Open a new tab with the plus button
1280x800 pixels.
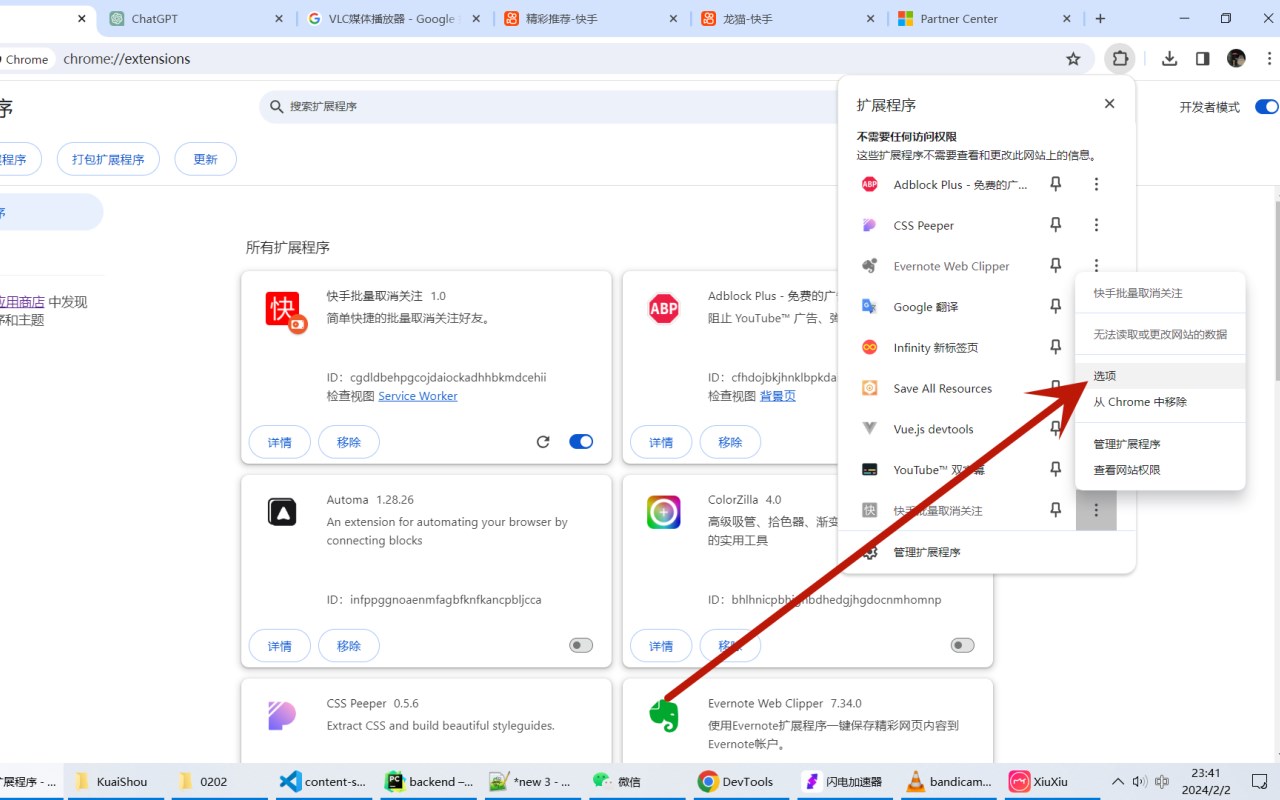coord(1100,19)
